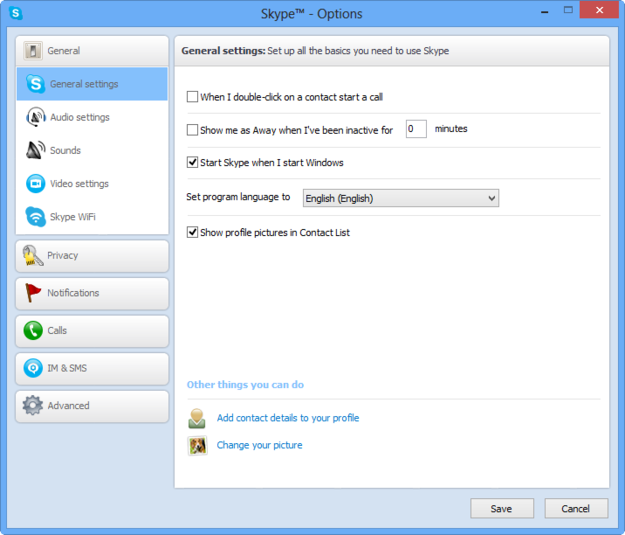Minimize the Skype Options window

pos(544,11)
